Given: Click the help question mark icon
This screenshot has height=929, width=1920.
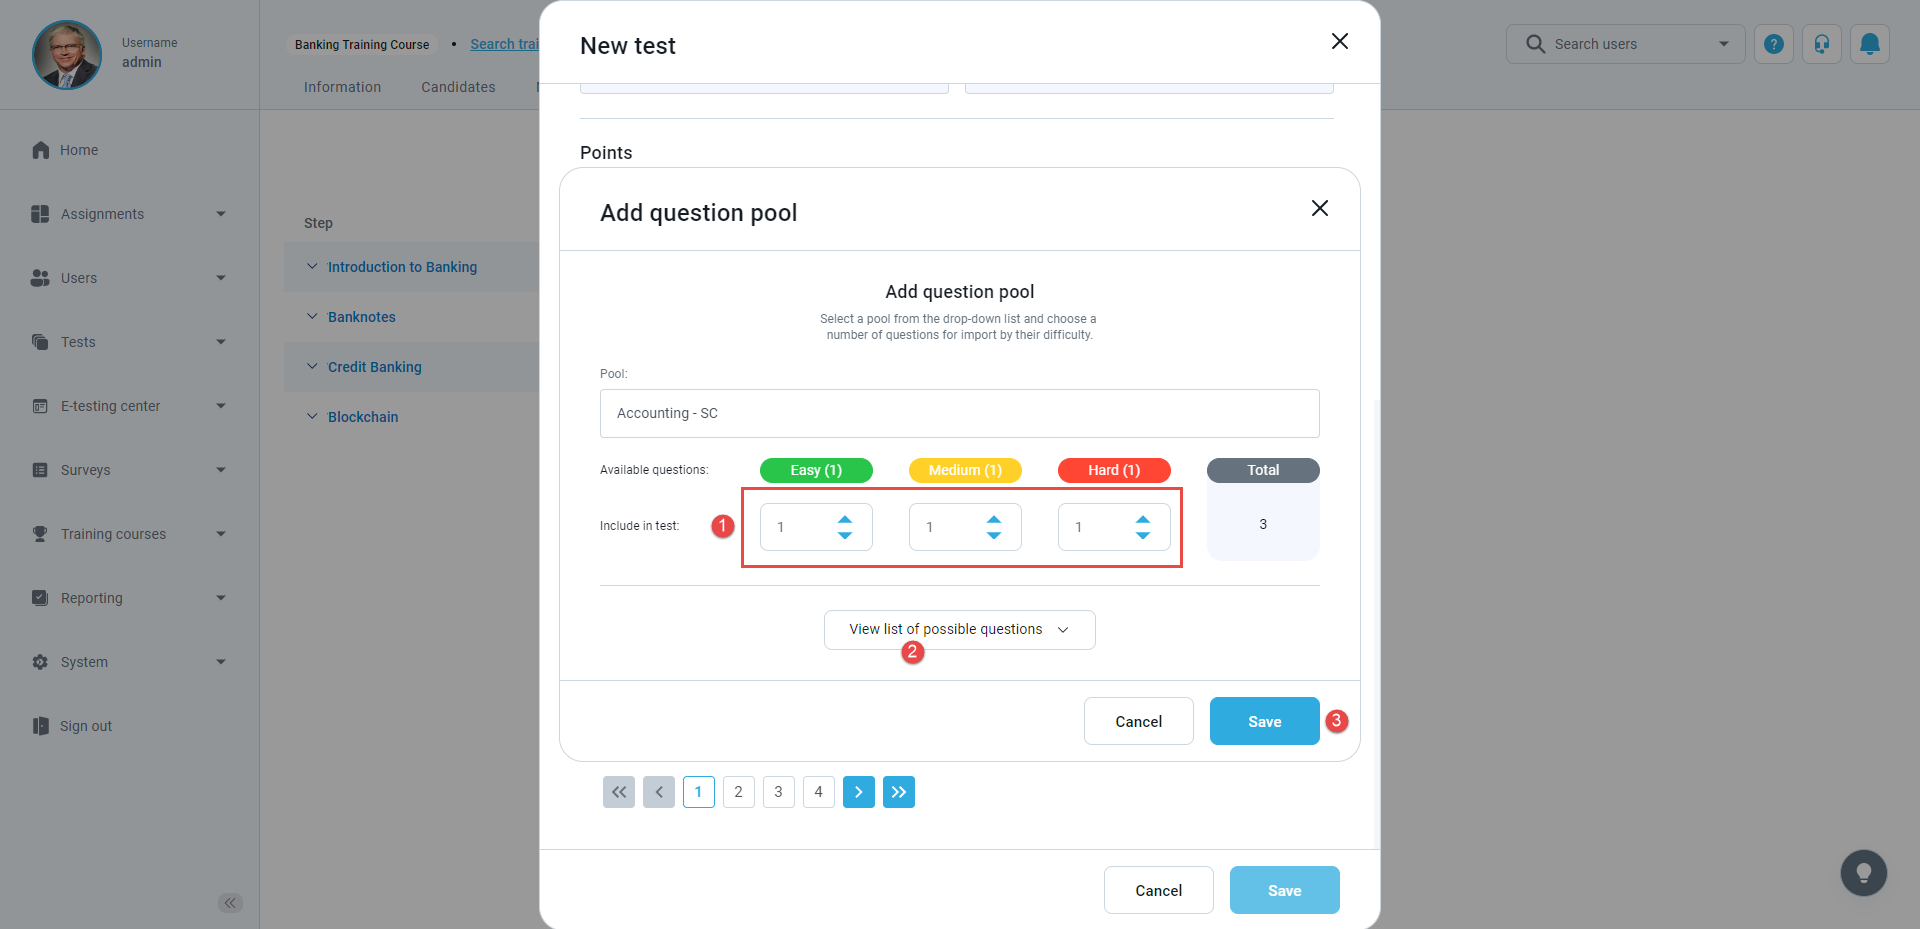Looking at the screenshot, I should click(1774, 44).
